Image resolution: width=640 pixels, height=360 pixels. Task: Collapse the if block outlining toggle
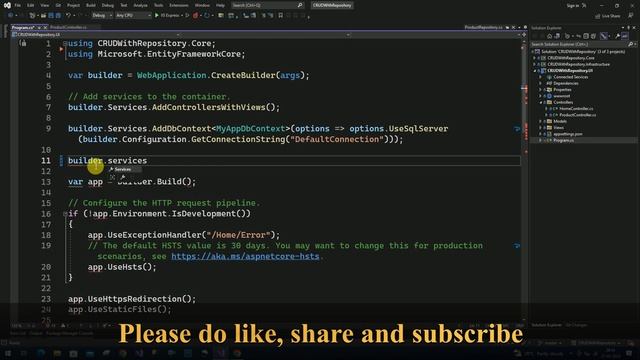pyautogui.click(x=65, y=214)
